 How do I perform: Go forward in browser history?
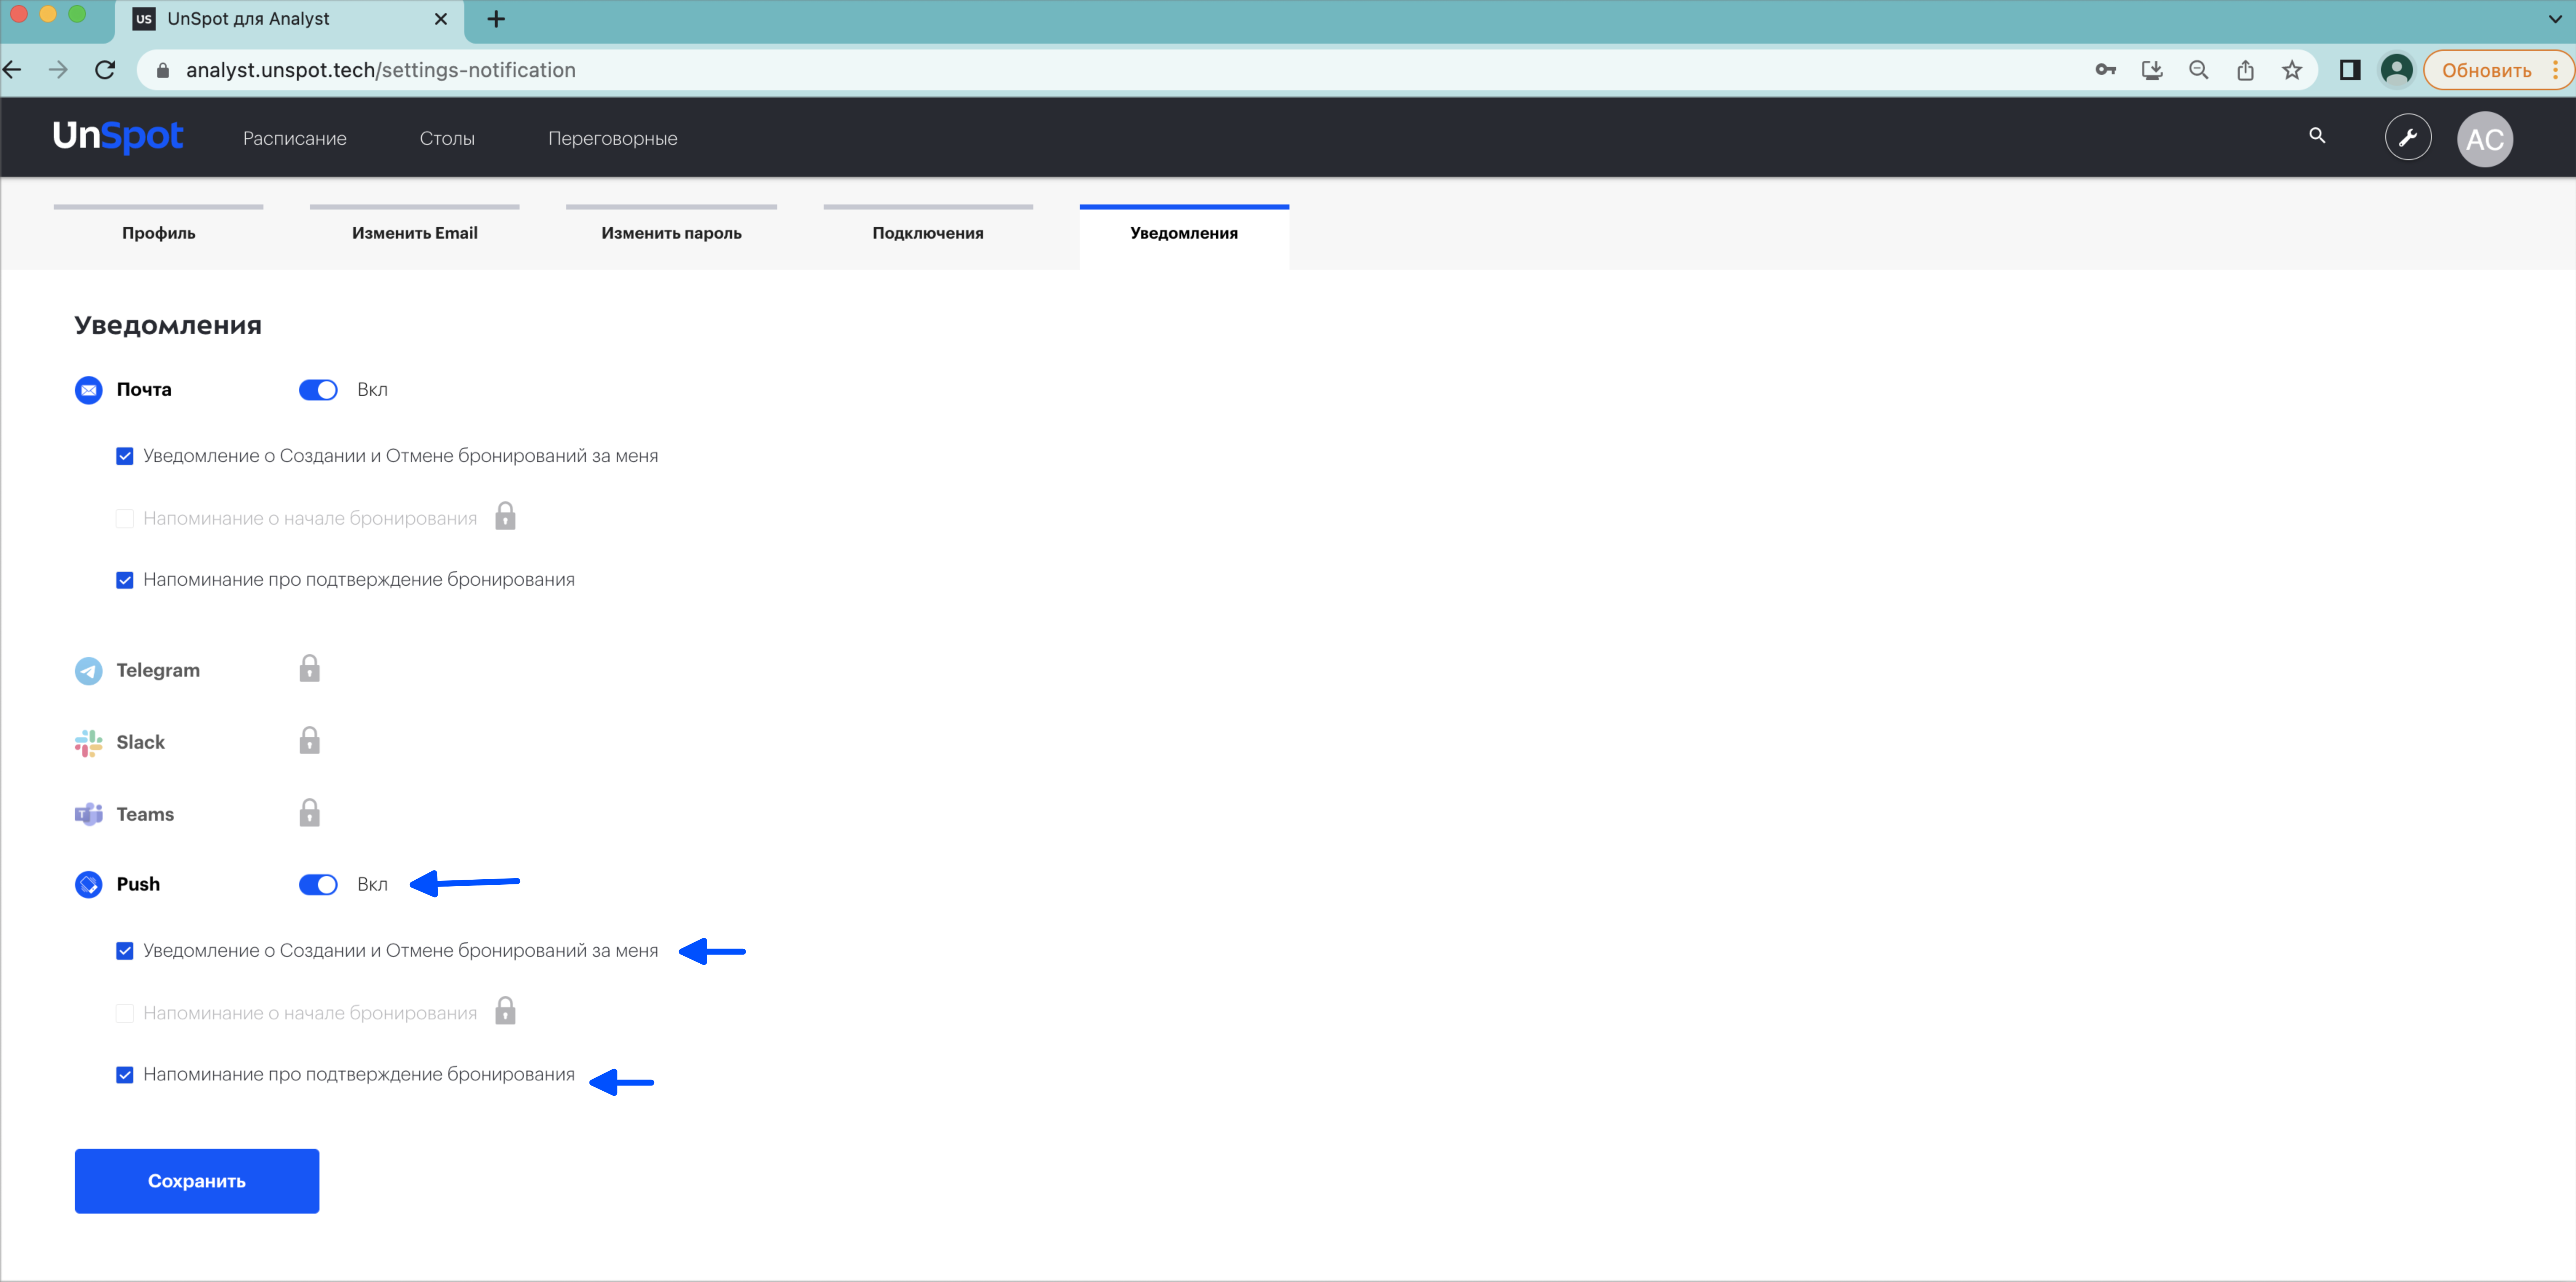(x=58, y=70)
